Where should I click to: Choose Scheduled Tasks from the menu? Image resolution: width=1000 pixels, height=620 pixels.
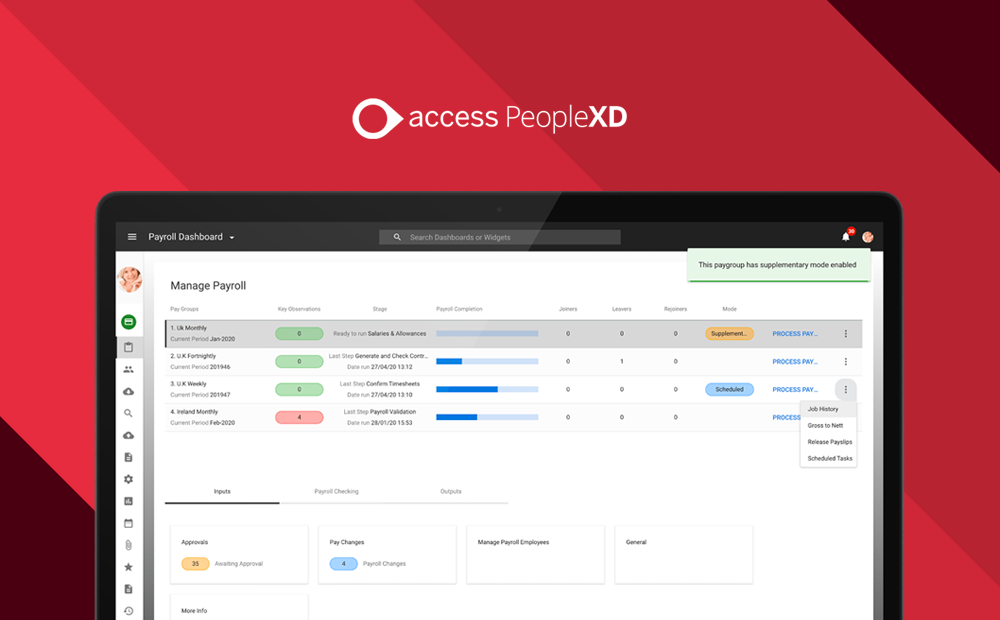828,459
